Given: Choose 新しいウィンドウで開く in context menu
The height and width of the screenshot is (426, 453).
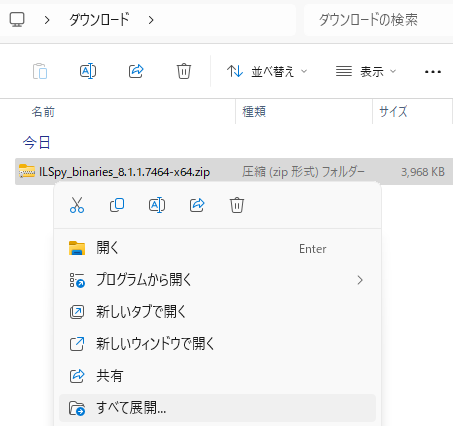Looking at the screenshot, I should coord(217,344).
